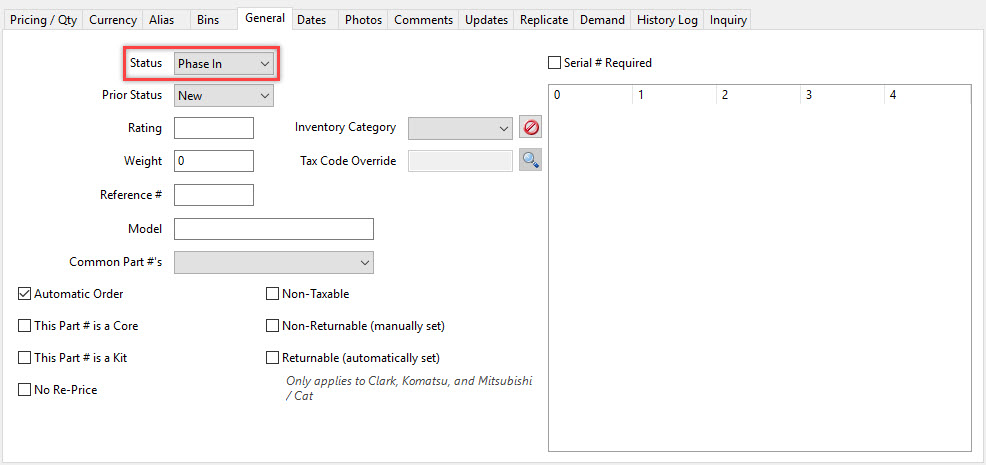Select the Reference # input box
Screen dimensions: 986x465
click(x=214, y=194)
